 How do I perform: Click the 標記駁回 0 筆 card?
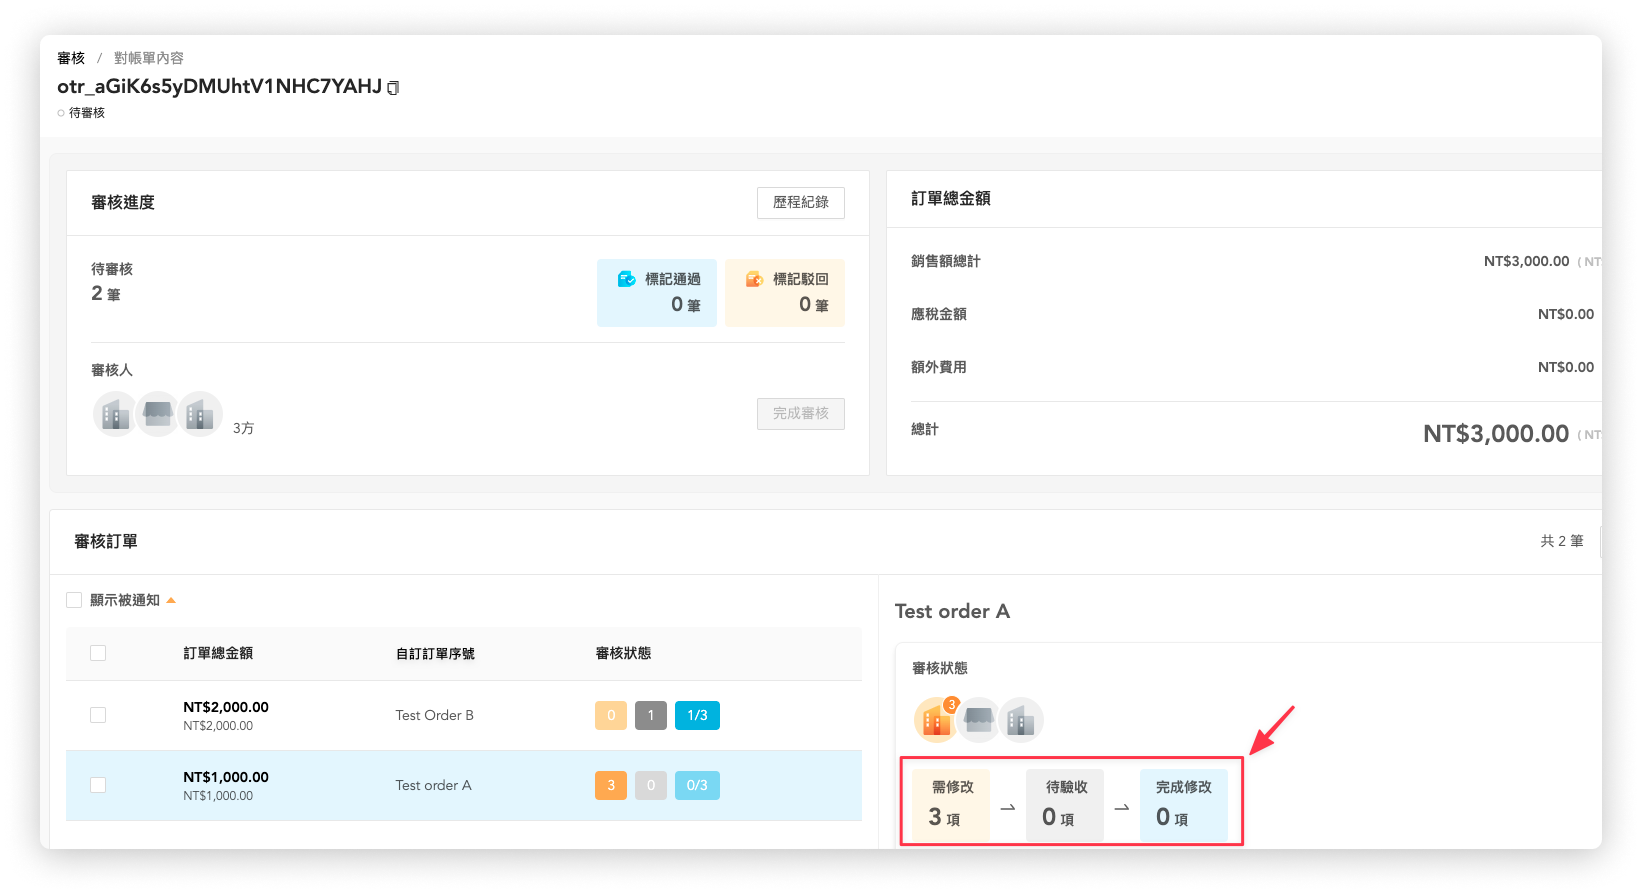(x=785, y=293)
